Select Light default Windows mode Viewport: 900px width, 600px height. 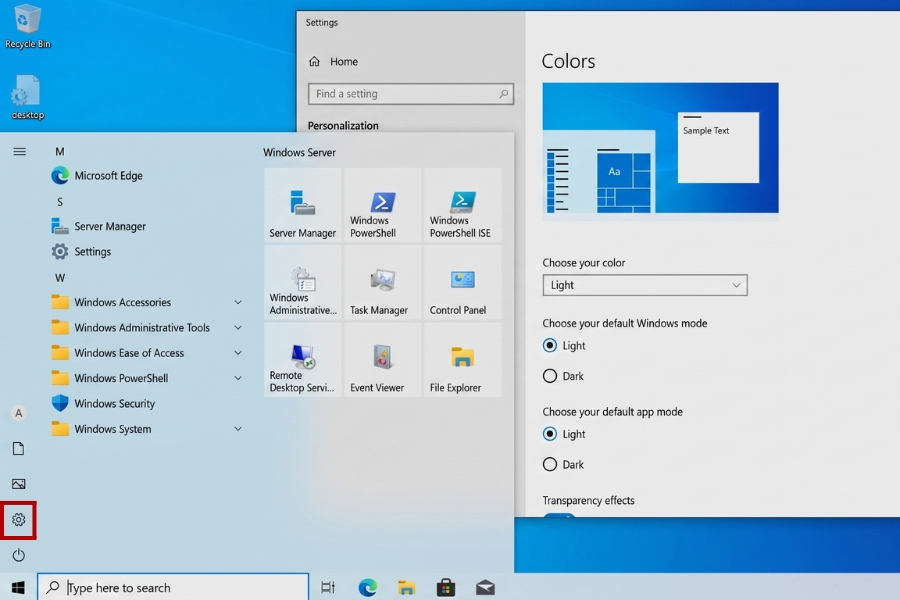[550, 345]
